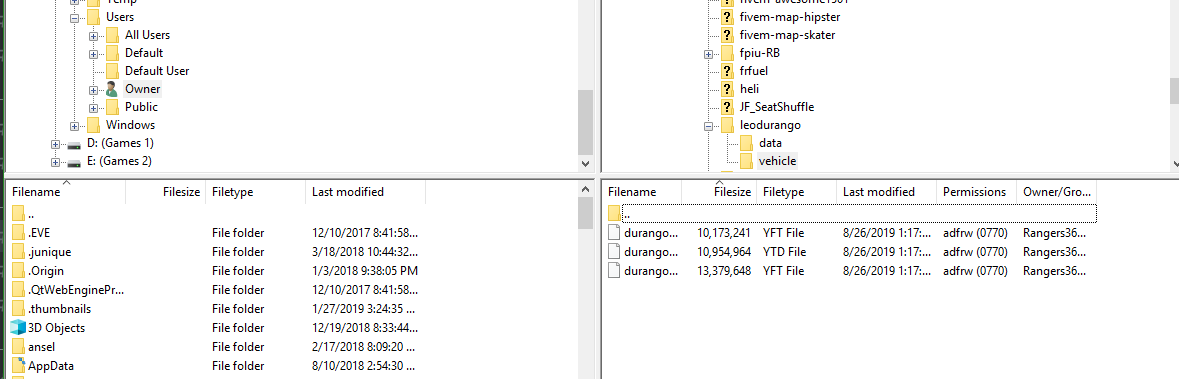This screenshot has height=379, width=1179.
Task: Click the 3D Objects cube icon
Action: [x=18, y=328]
